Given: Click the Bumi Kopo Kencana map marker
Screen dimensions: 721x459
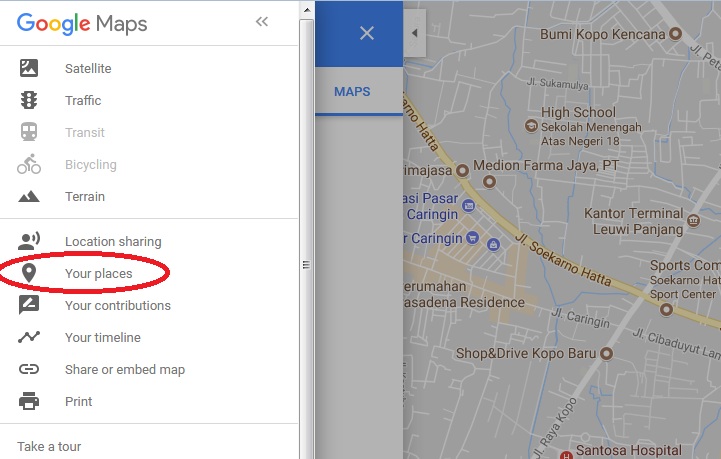Looking at the screenshot, I should click(x=675, y=34).
